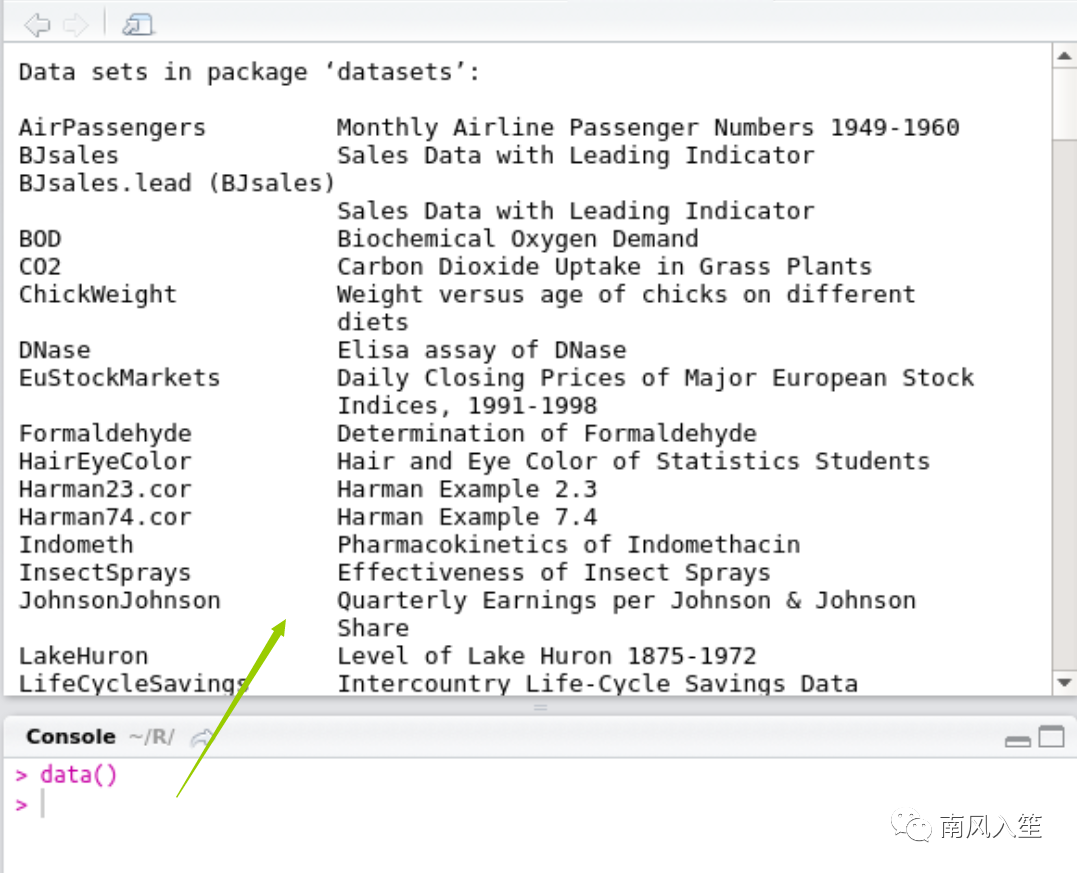Select the AirPassengers dataset entry
The height and width of the screenshot is (873, 1077).
(x=112, y=128)
